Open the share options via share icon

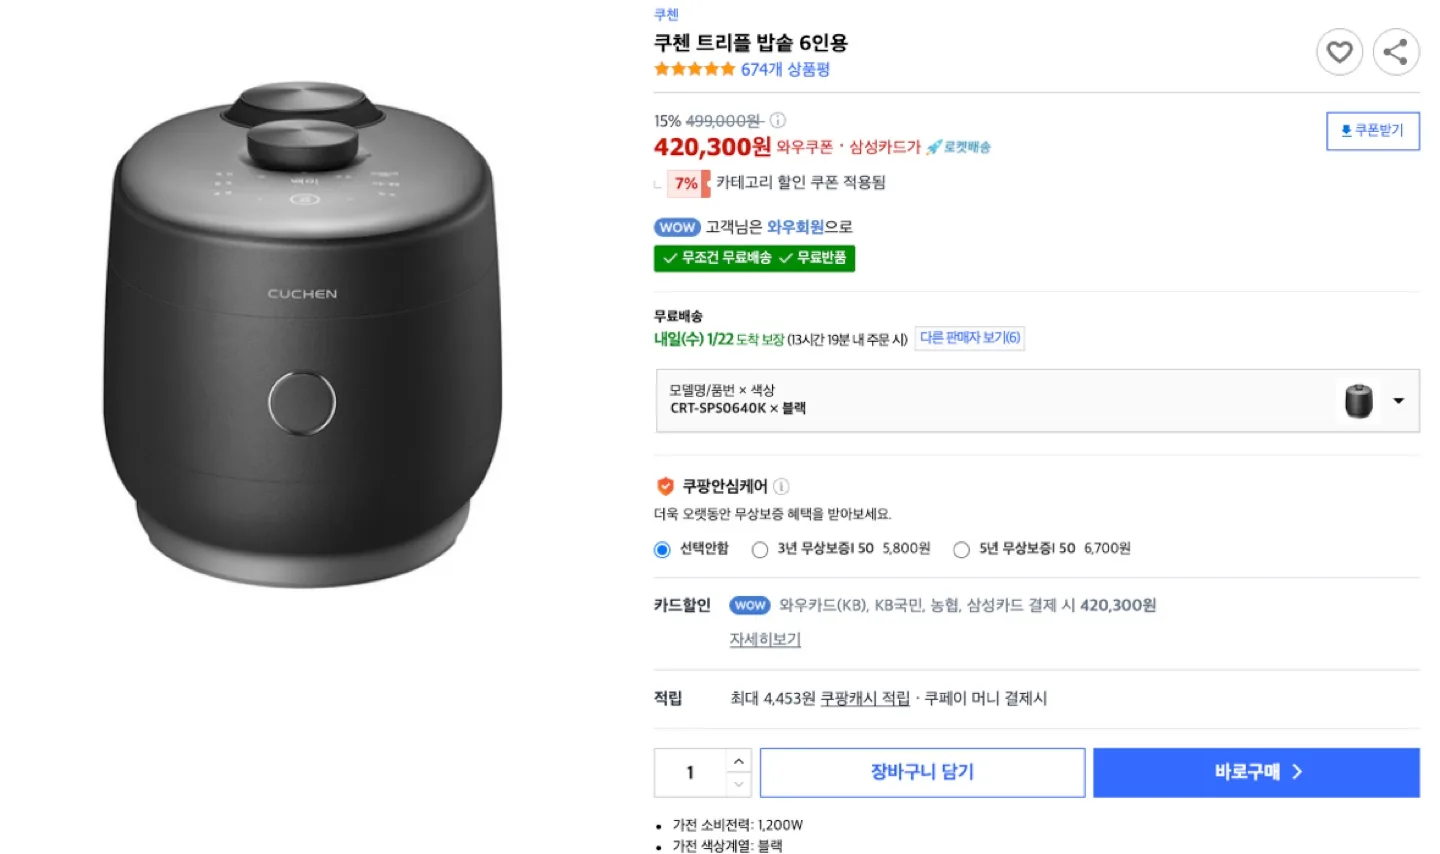point(1396,53)
